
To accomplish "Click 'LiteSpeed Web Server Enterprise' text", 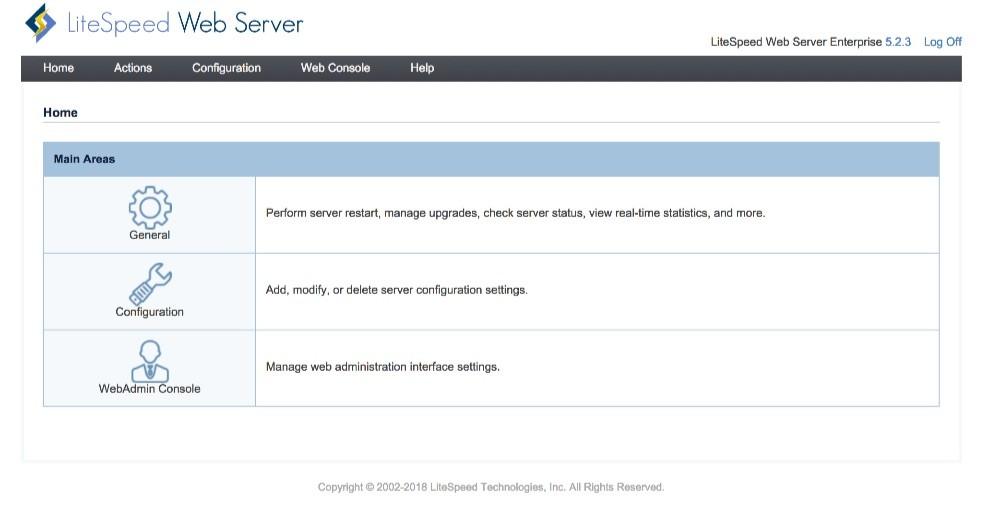I will tap(796, 42).
